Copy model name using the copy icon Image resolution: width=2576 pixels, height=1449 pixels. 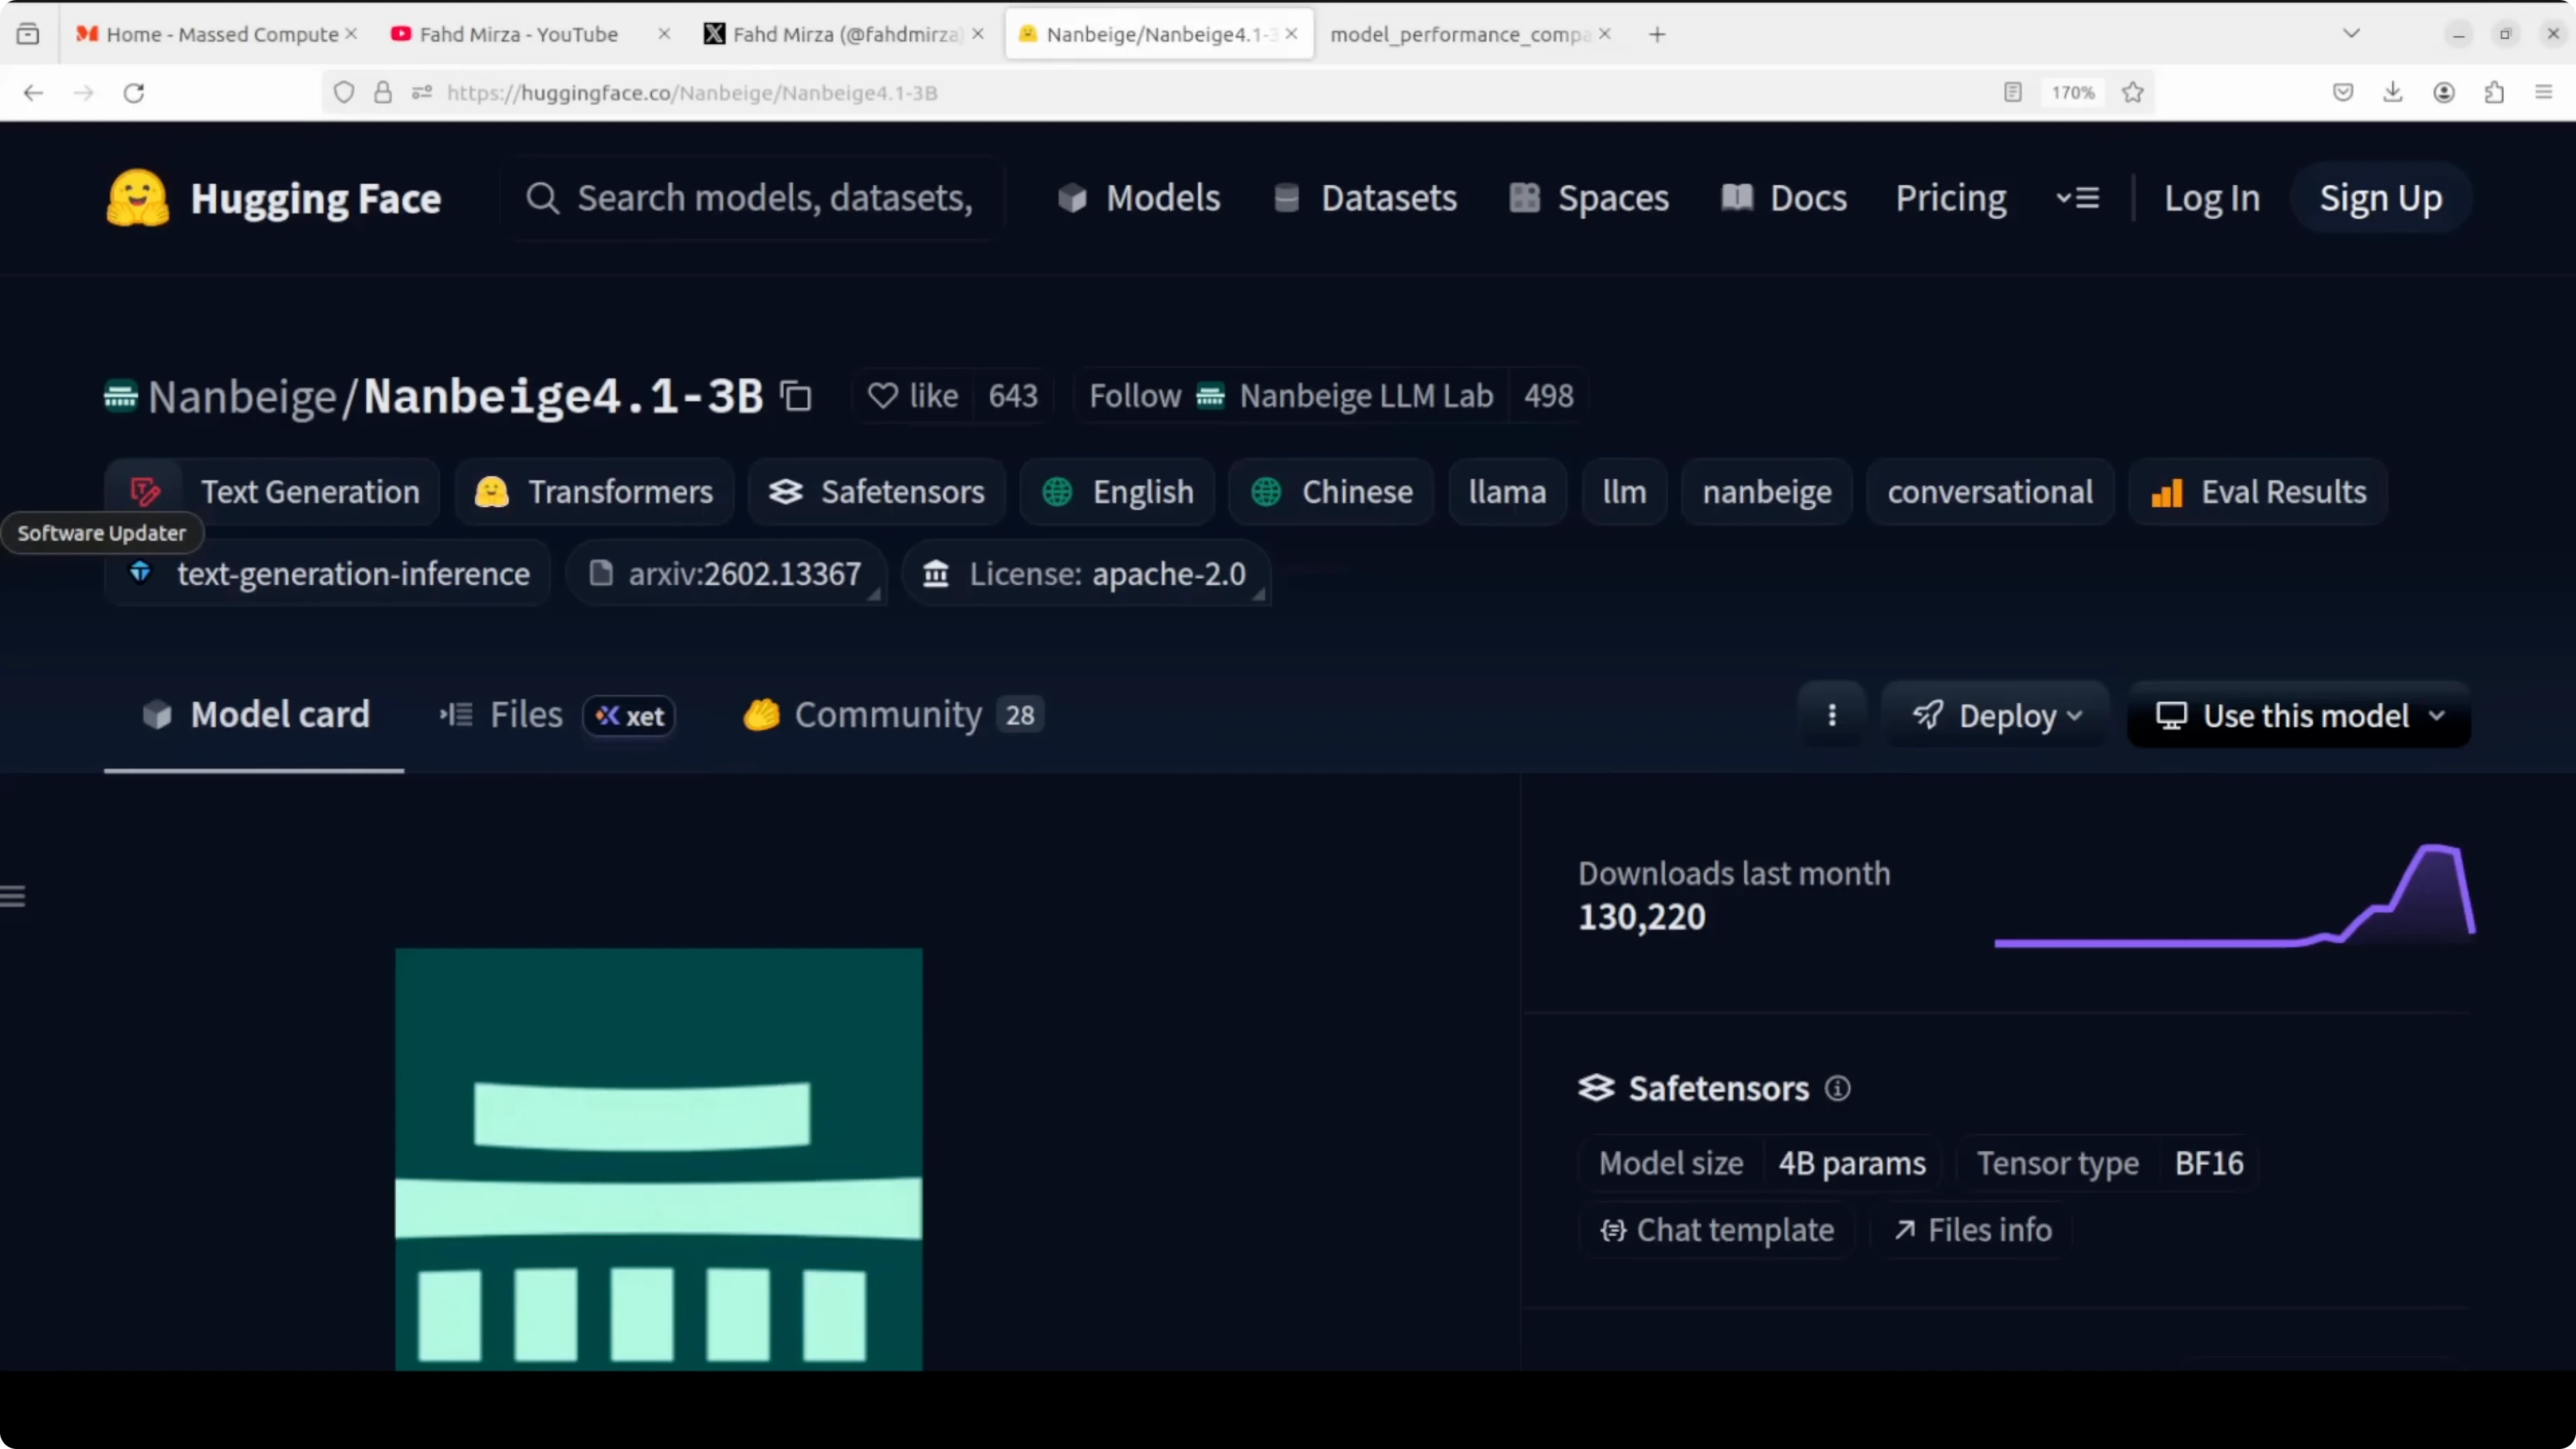click(x=796, y=396)
